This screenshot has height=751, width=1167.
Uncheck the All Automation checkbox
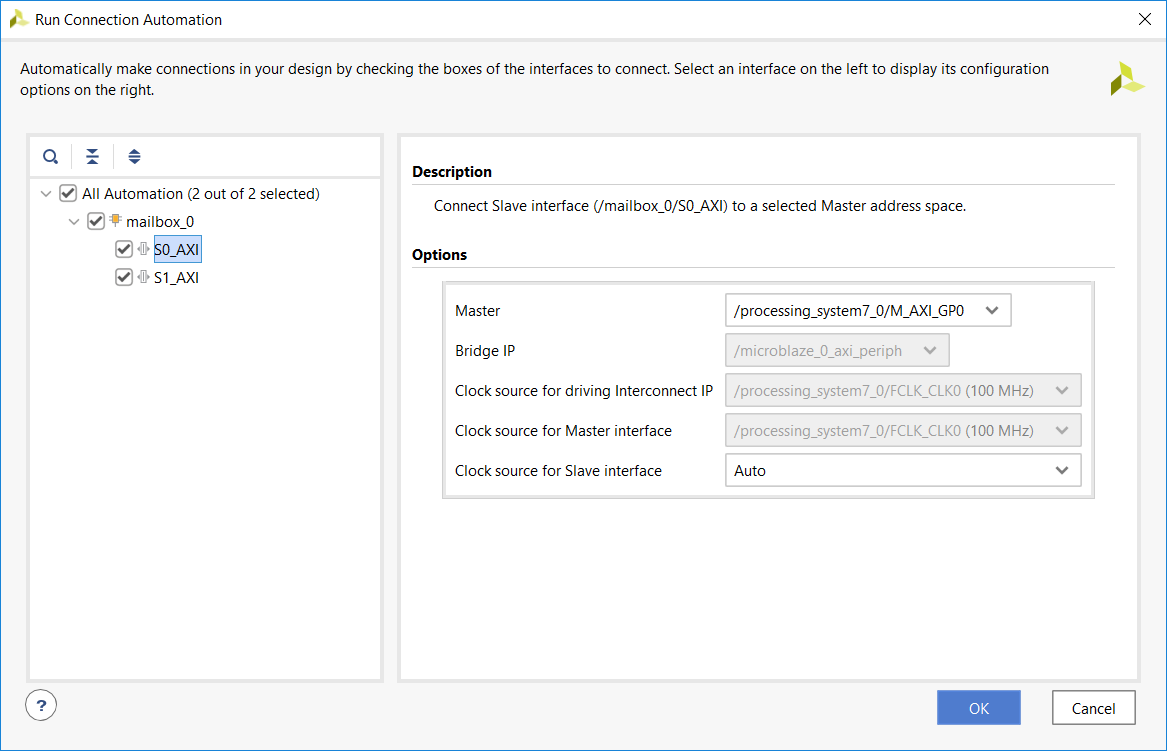(x=68, y=193)
